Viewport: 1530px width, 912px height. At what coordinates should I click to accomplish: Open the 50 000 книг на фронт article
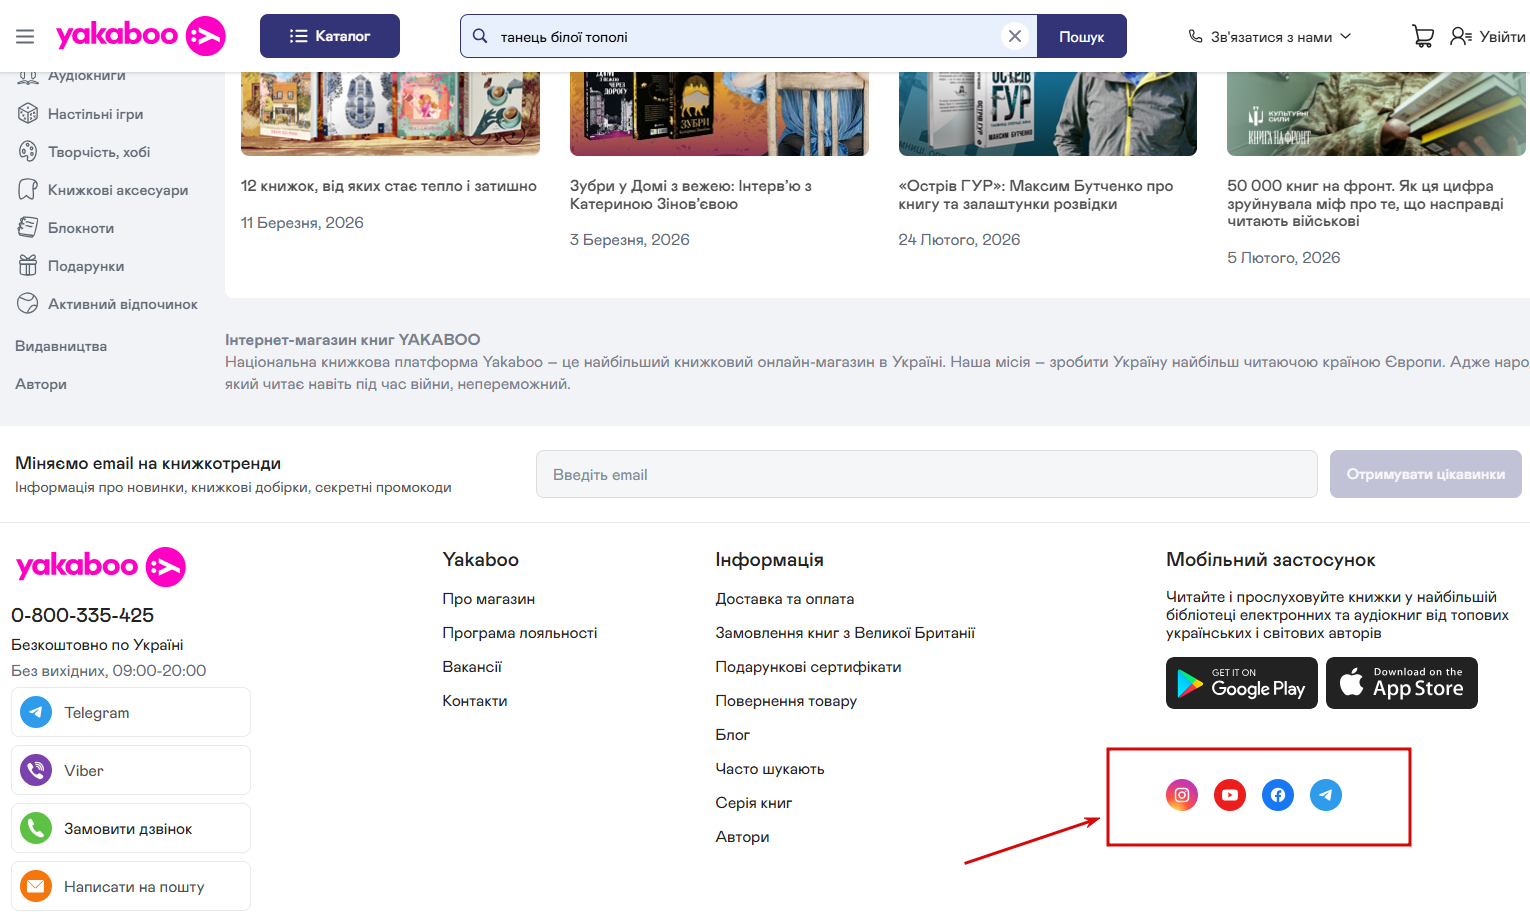pos(1366,203)
